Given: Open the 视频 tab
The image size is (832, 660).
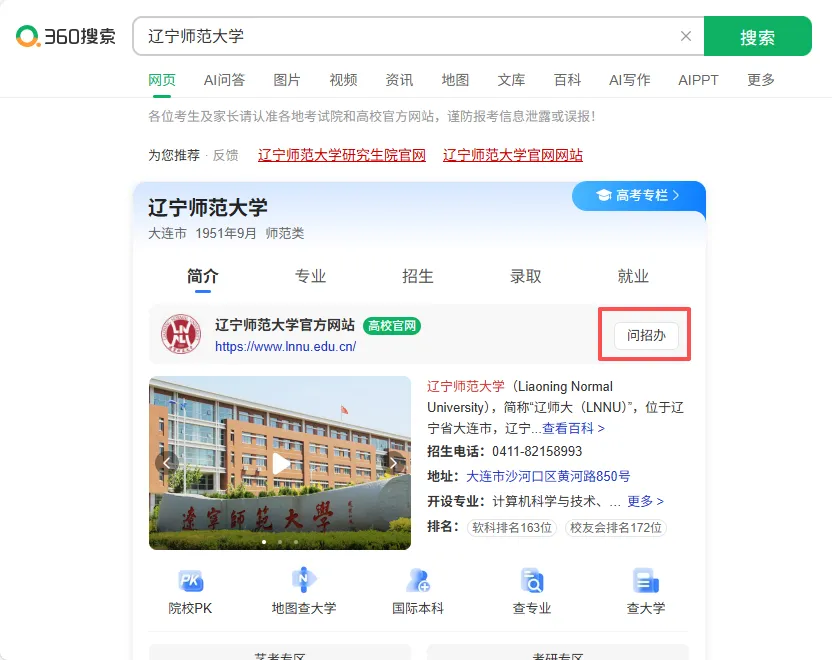Looking at the screenshot, I should 343,80.
